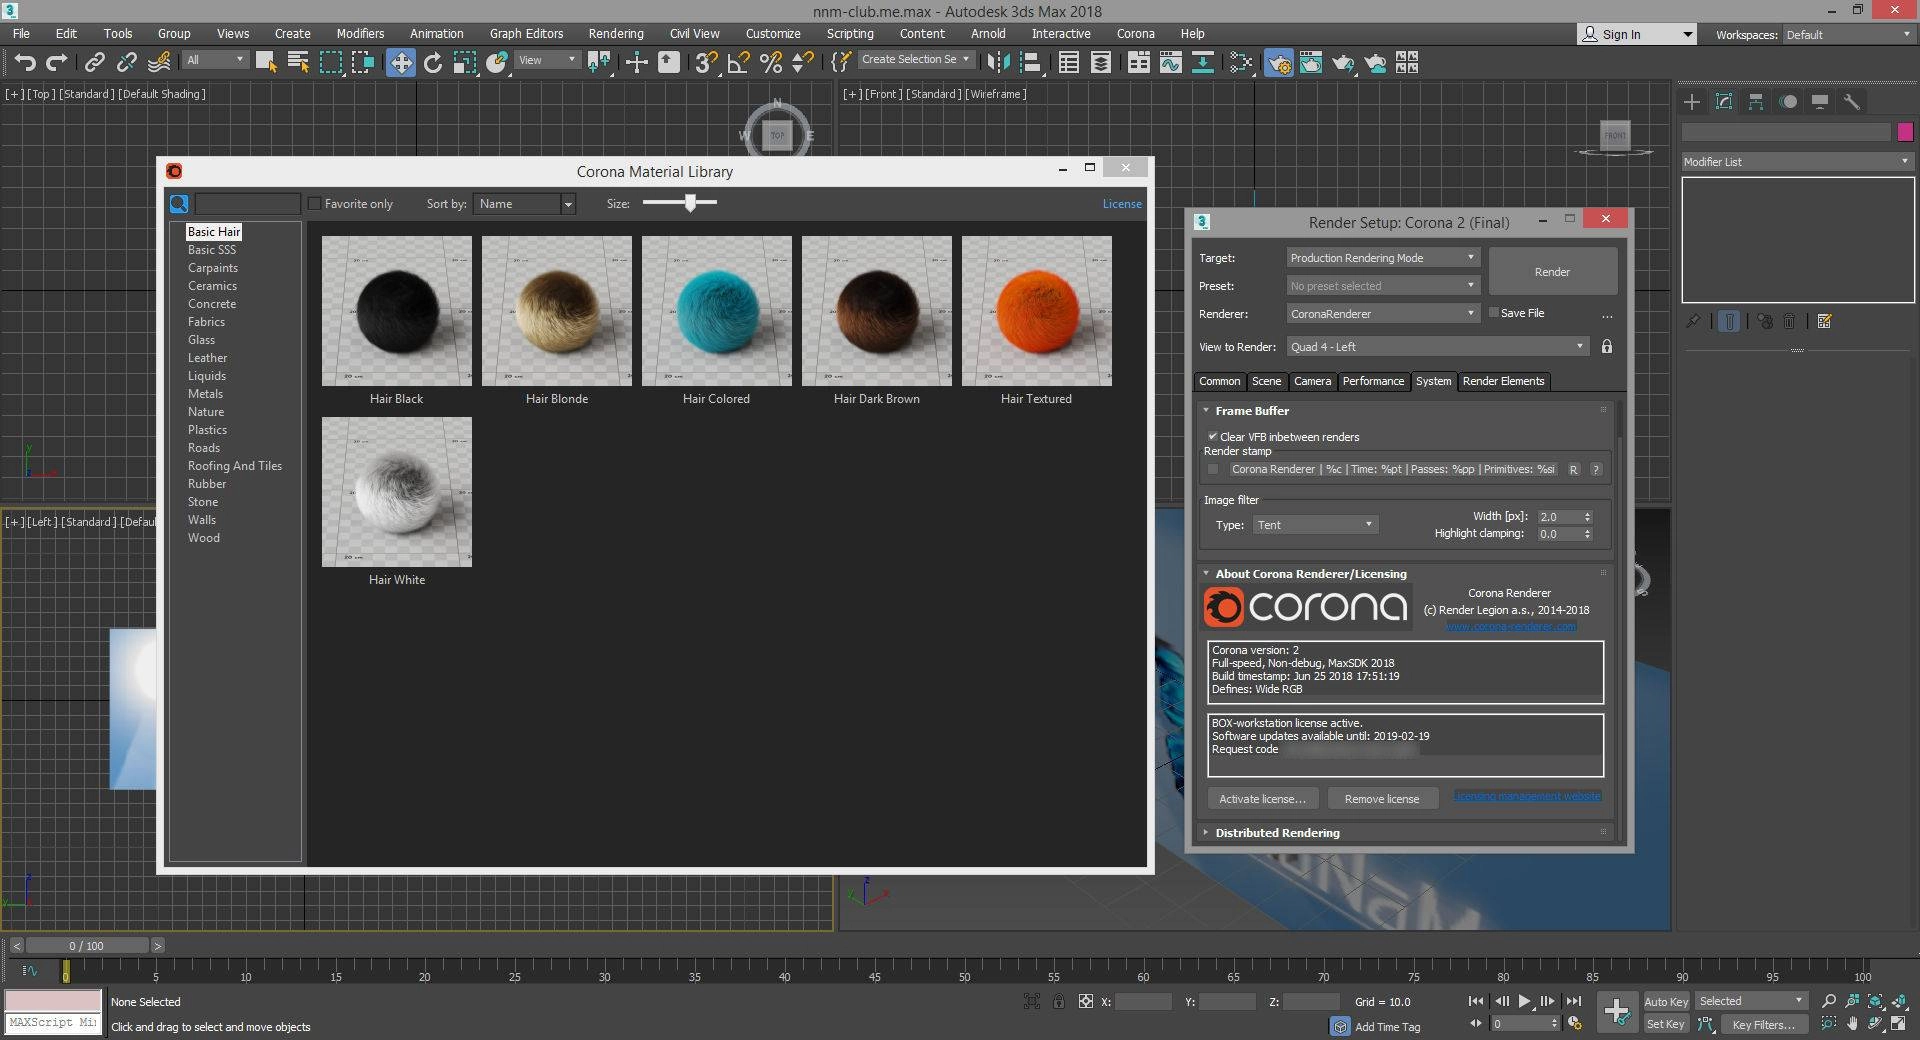Toggle the Percent Snap button
The image size is (1920, 1040).
[770, 62]
